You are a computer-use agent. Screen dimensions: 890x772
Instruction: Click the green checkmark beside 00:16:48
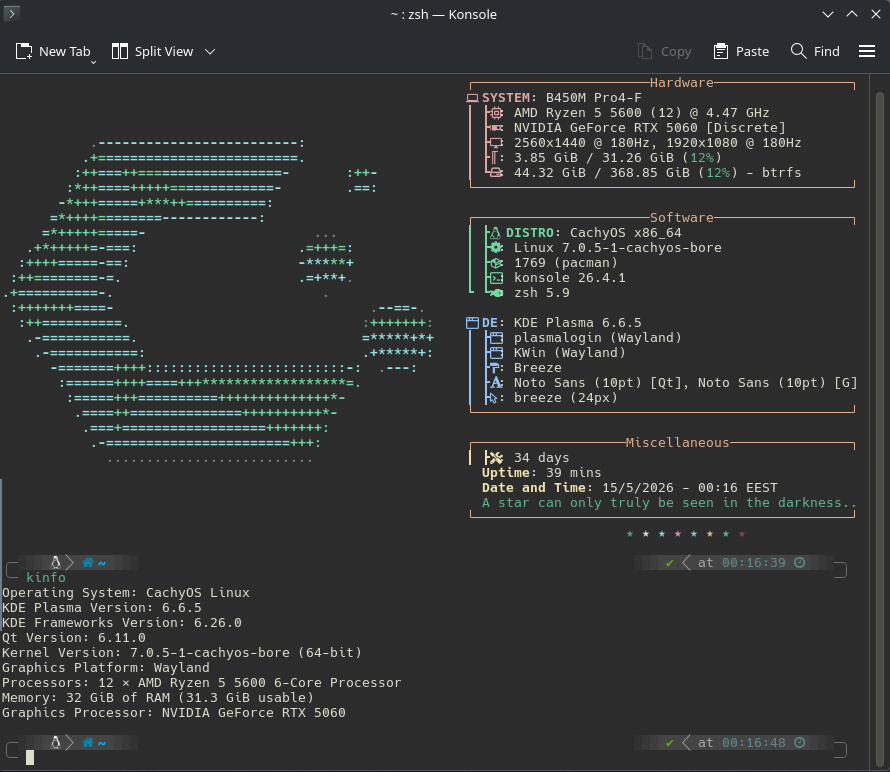pos(670,742)
